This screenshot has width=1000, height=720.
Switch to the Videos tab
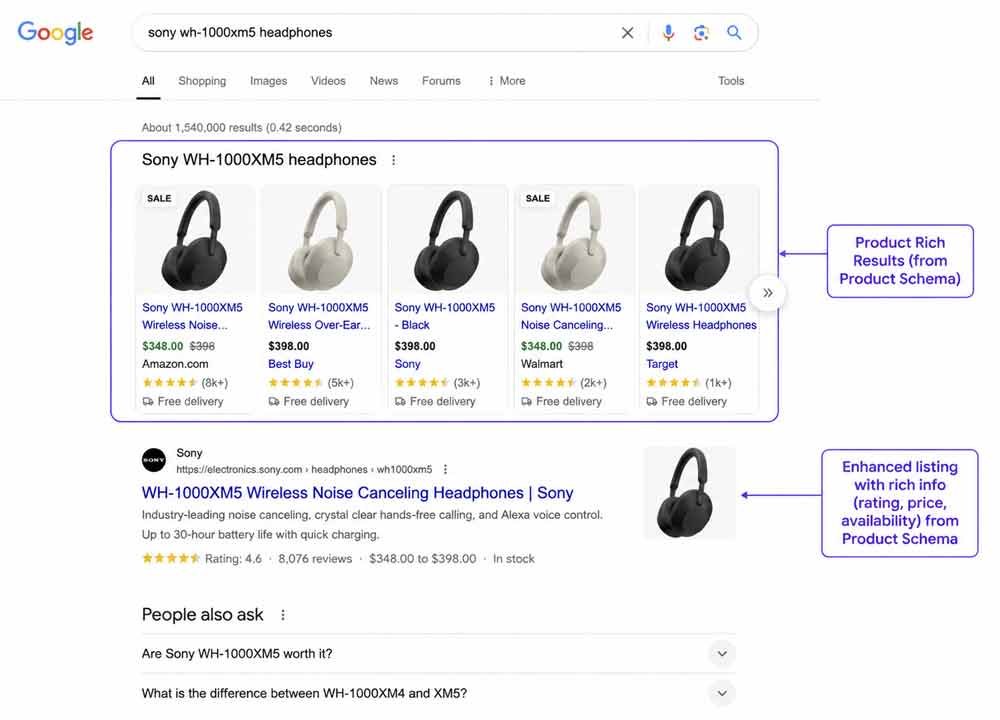click(328, 81)
